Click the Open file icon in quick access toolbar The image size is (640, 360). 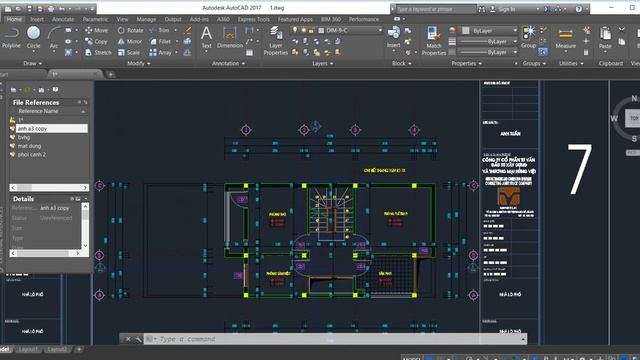pos(18,9)
